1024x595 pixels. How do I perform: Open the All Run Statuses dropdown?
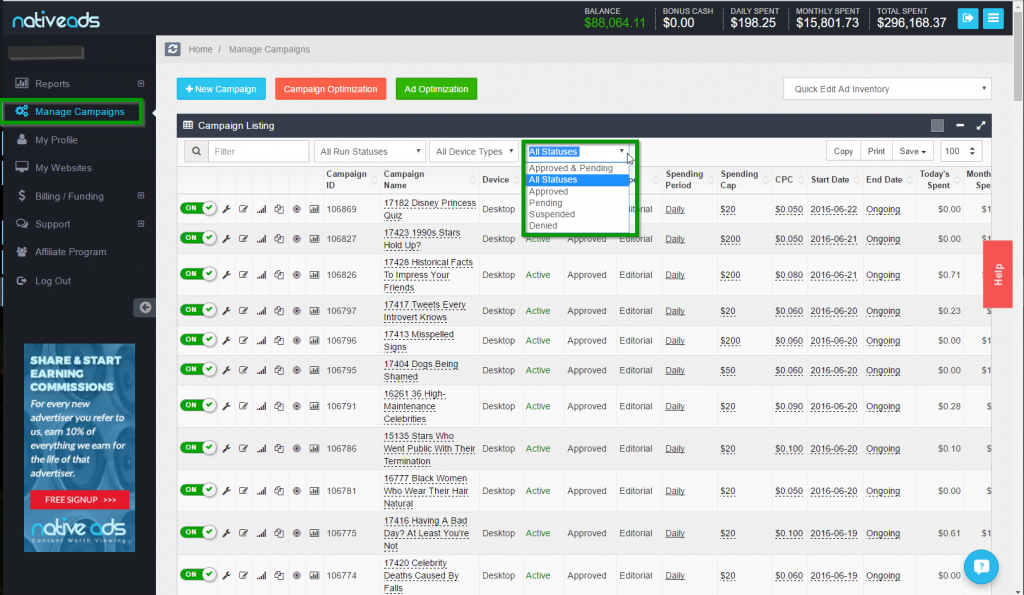[x=370, y=152]
